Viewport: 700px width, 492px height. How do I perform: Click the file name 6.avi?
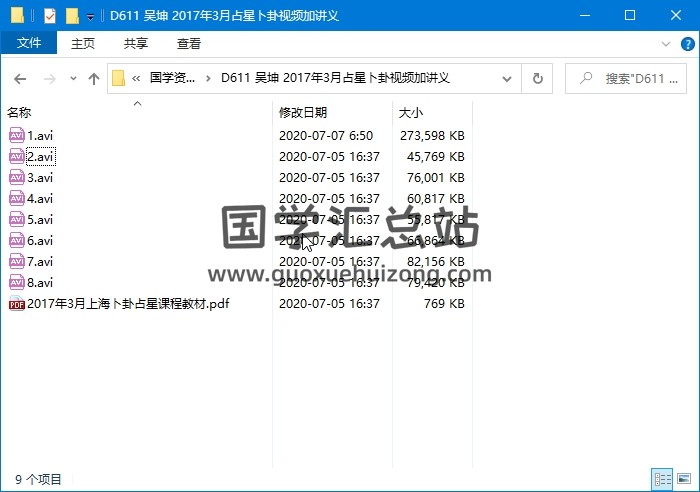pos(40,240)
